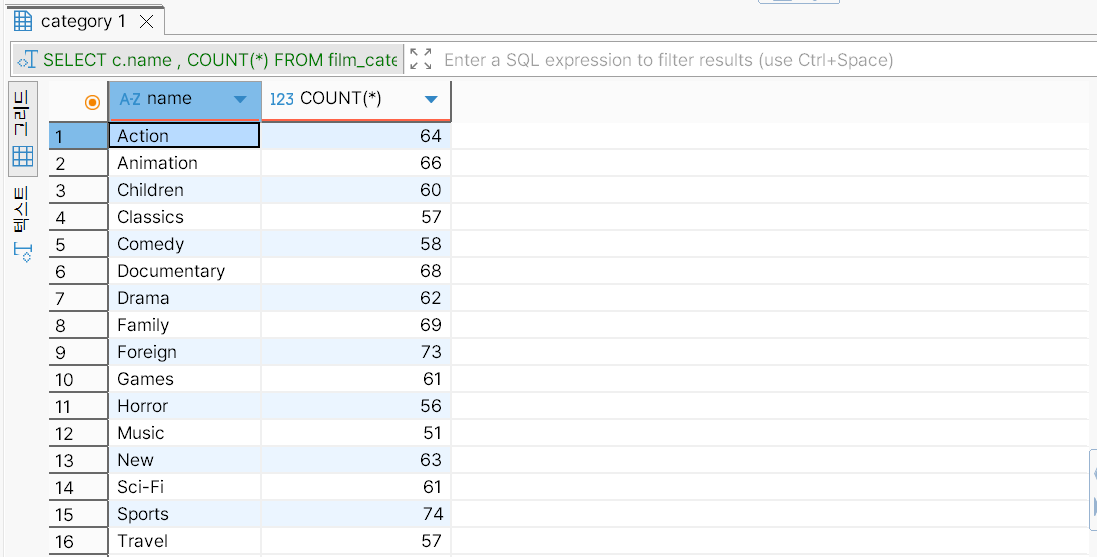This screenshot has width=1097, height=557.
Task: Click the SELECT query text box
Action: click(220, 60)
